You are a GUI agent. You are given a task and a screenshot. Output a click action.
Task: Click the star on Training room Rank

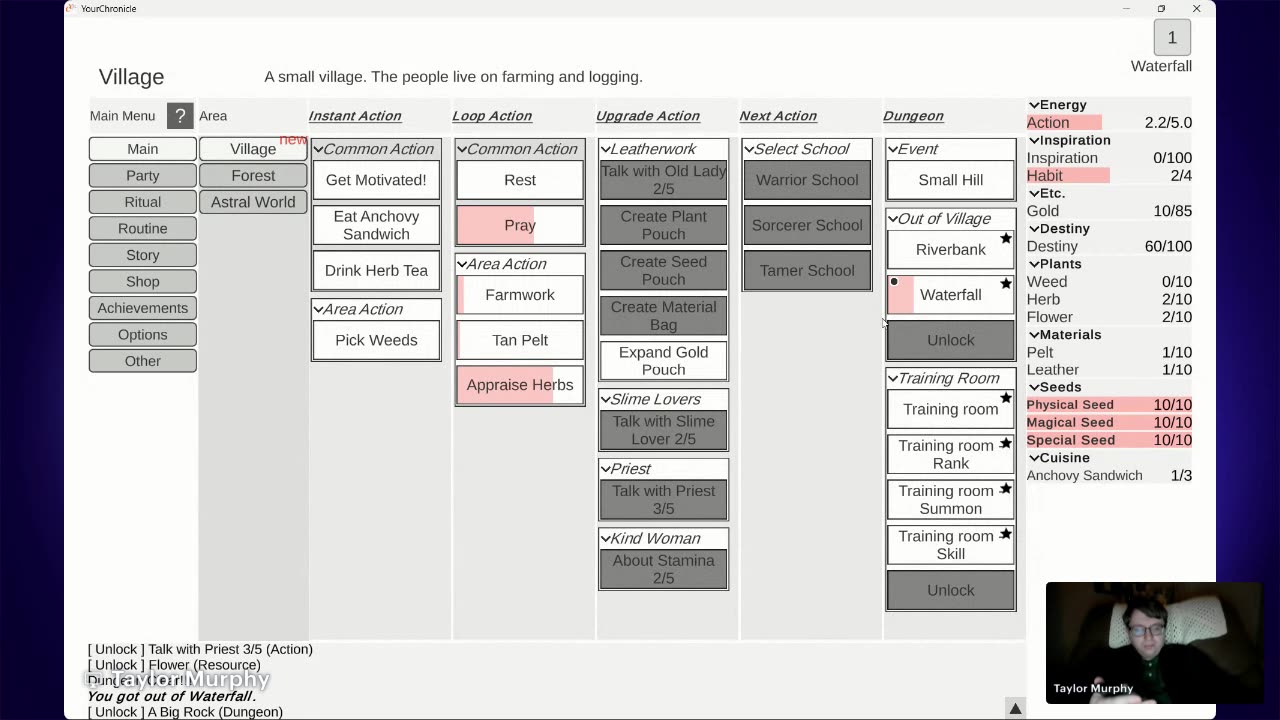tap(1006, 444)
